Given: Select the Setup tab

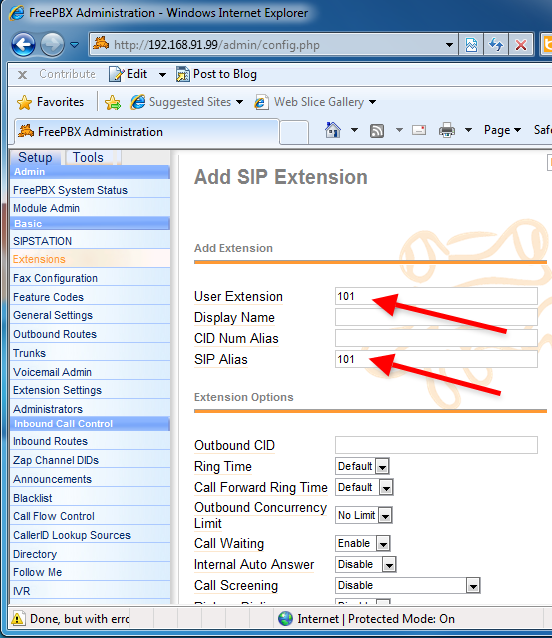Looking at the screenshot, I should [x=35, y=157].
